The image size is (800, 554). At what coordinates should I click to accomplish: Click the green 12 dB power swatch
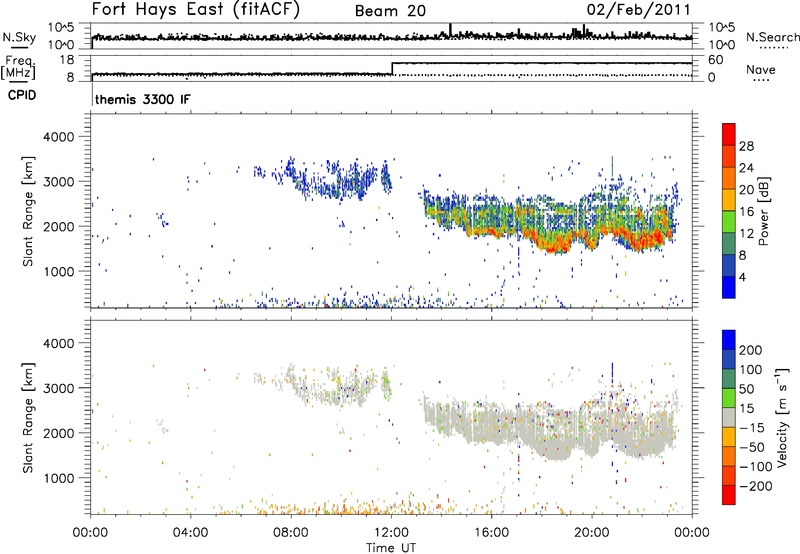[x=729, y=222]
